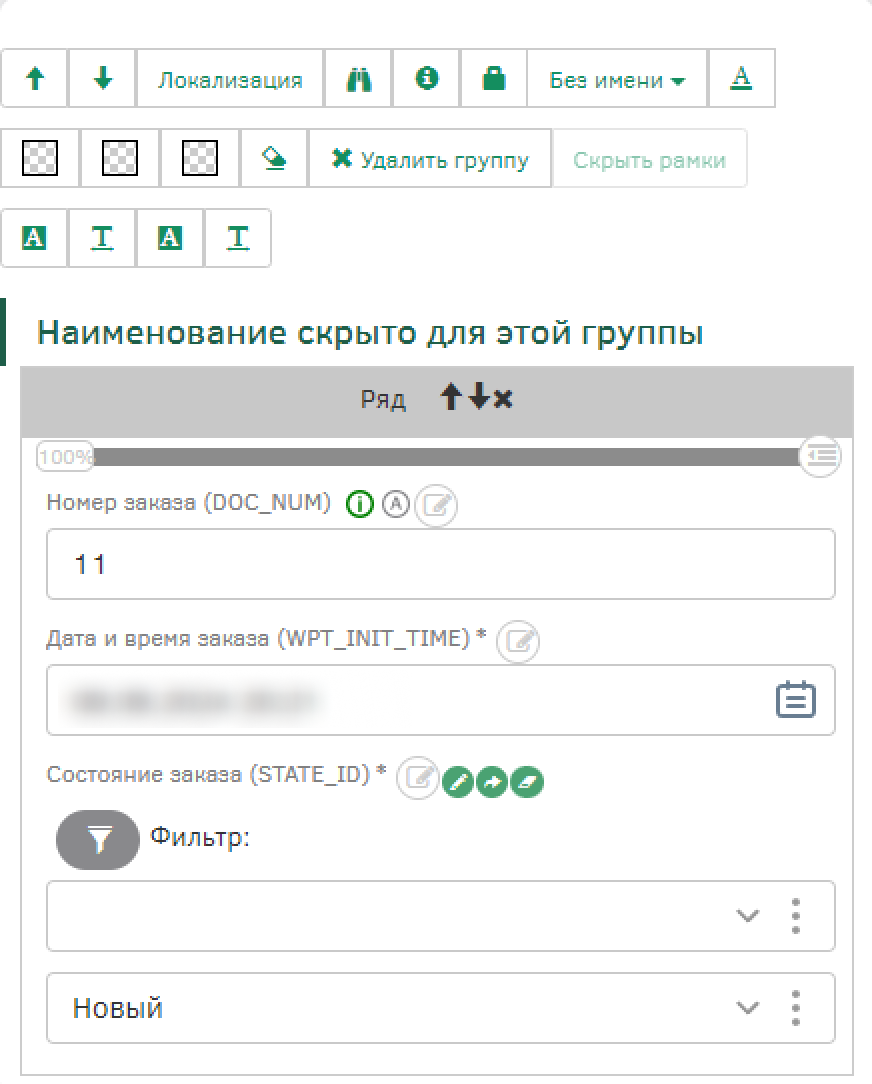Click the paint bucket fill icon
Image resolution: width=872 pixels, height=1084 pixels.
coord(274,159)
